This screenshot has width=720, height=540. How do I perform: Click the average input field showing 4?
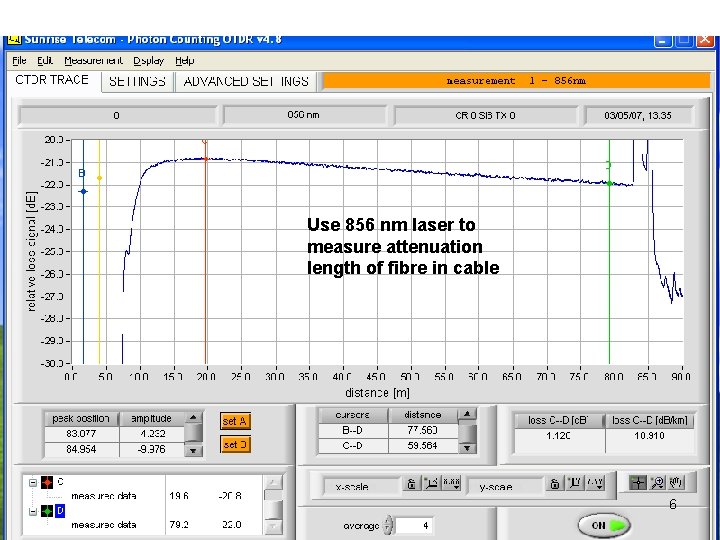coord(414,525)
